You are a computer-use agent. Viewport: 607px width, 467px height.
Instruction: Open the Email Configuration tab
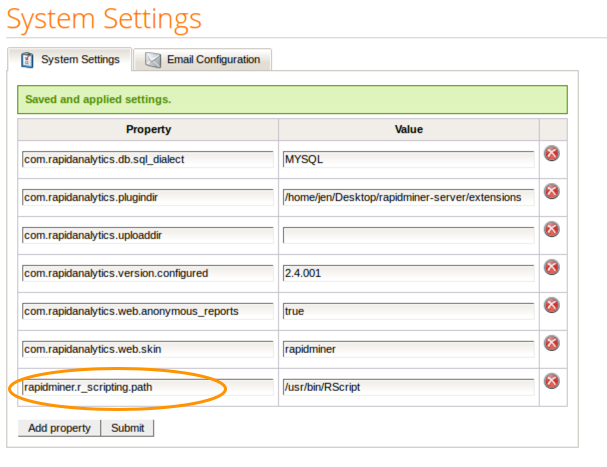[x=205, y=59]
